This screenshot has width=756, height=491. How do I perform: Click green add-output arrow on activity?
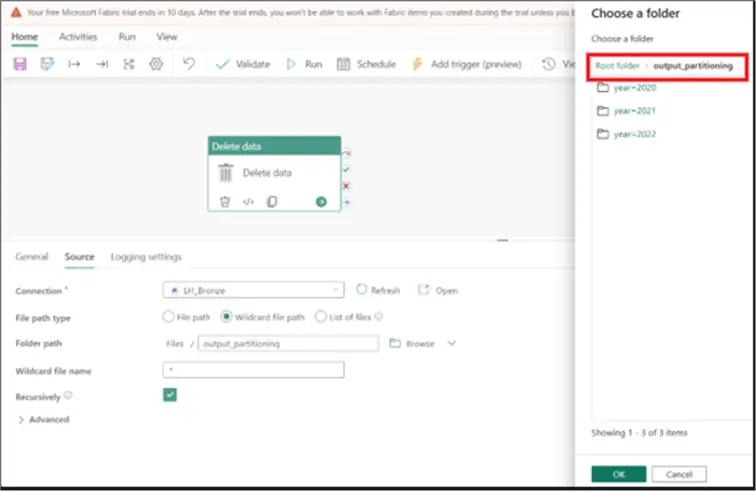[321, 202]
